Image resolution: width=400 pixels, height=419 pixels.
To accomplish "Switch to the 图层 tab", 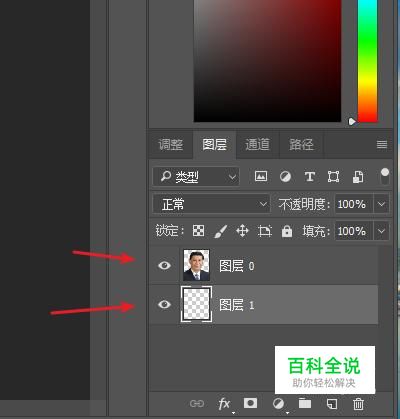I will pyautogui.click(x=215, y=145).
